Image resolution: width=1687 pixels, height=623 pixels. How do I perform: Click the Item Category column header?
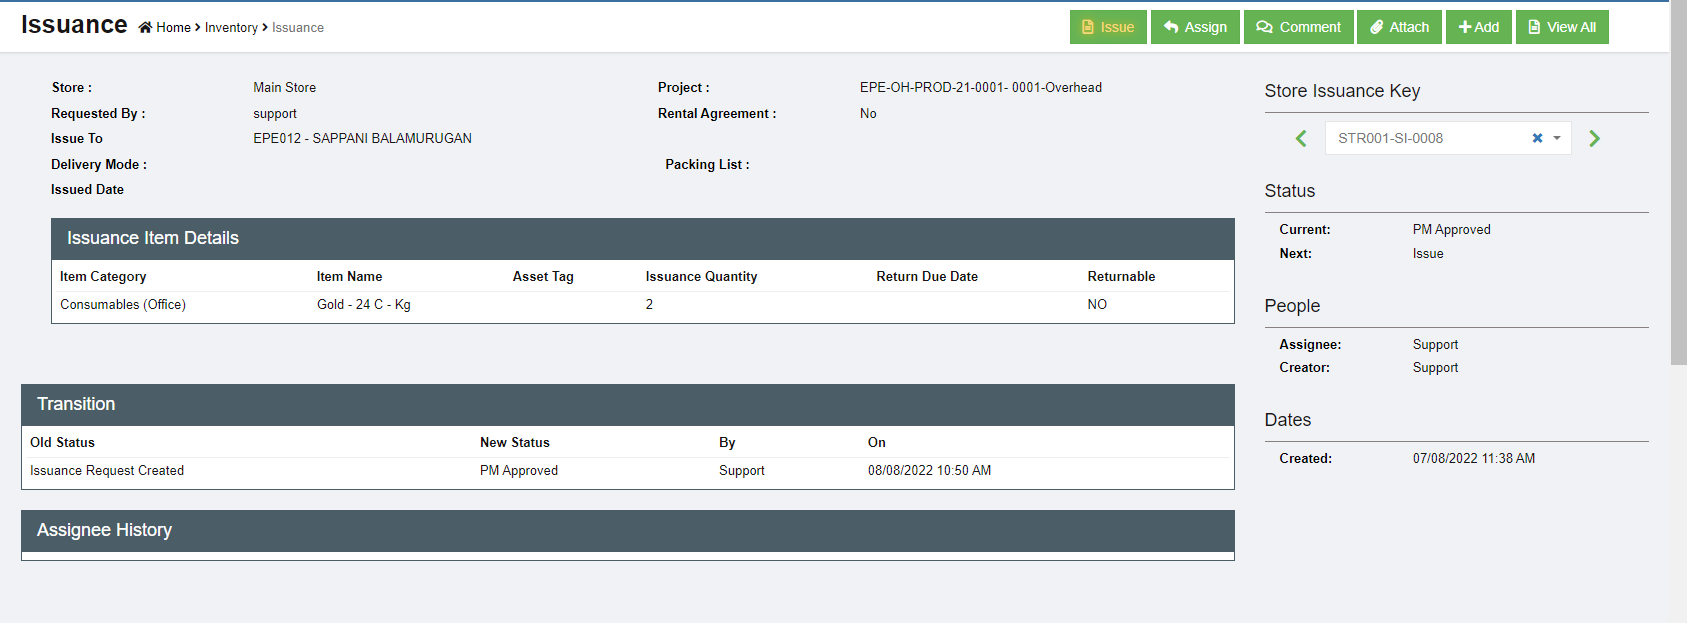click(x=103, y=277)
